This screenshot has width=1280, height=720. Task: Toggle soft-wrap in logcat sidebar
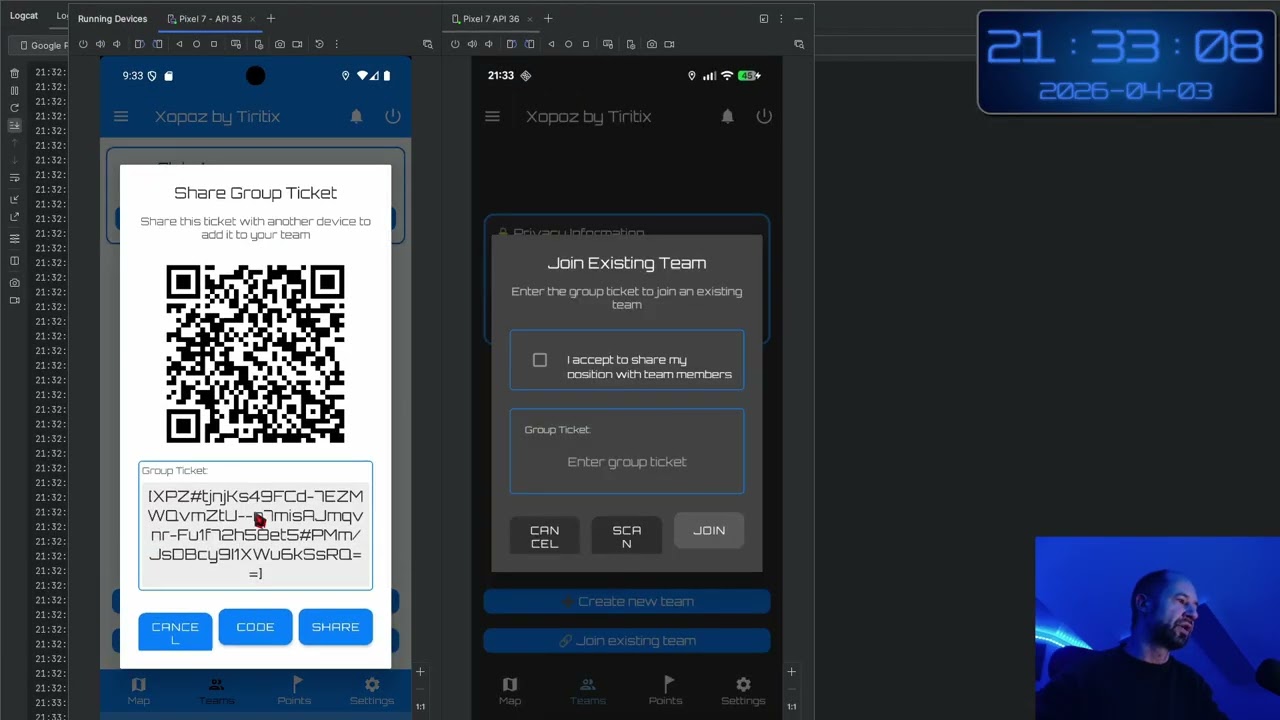[x=14, y=178]
